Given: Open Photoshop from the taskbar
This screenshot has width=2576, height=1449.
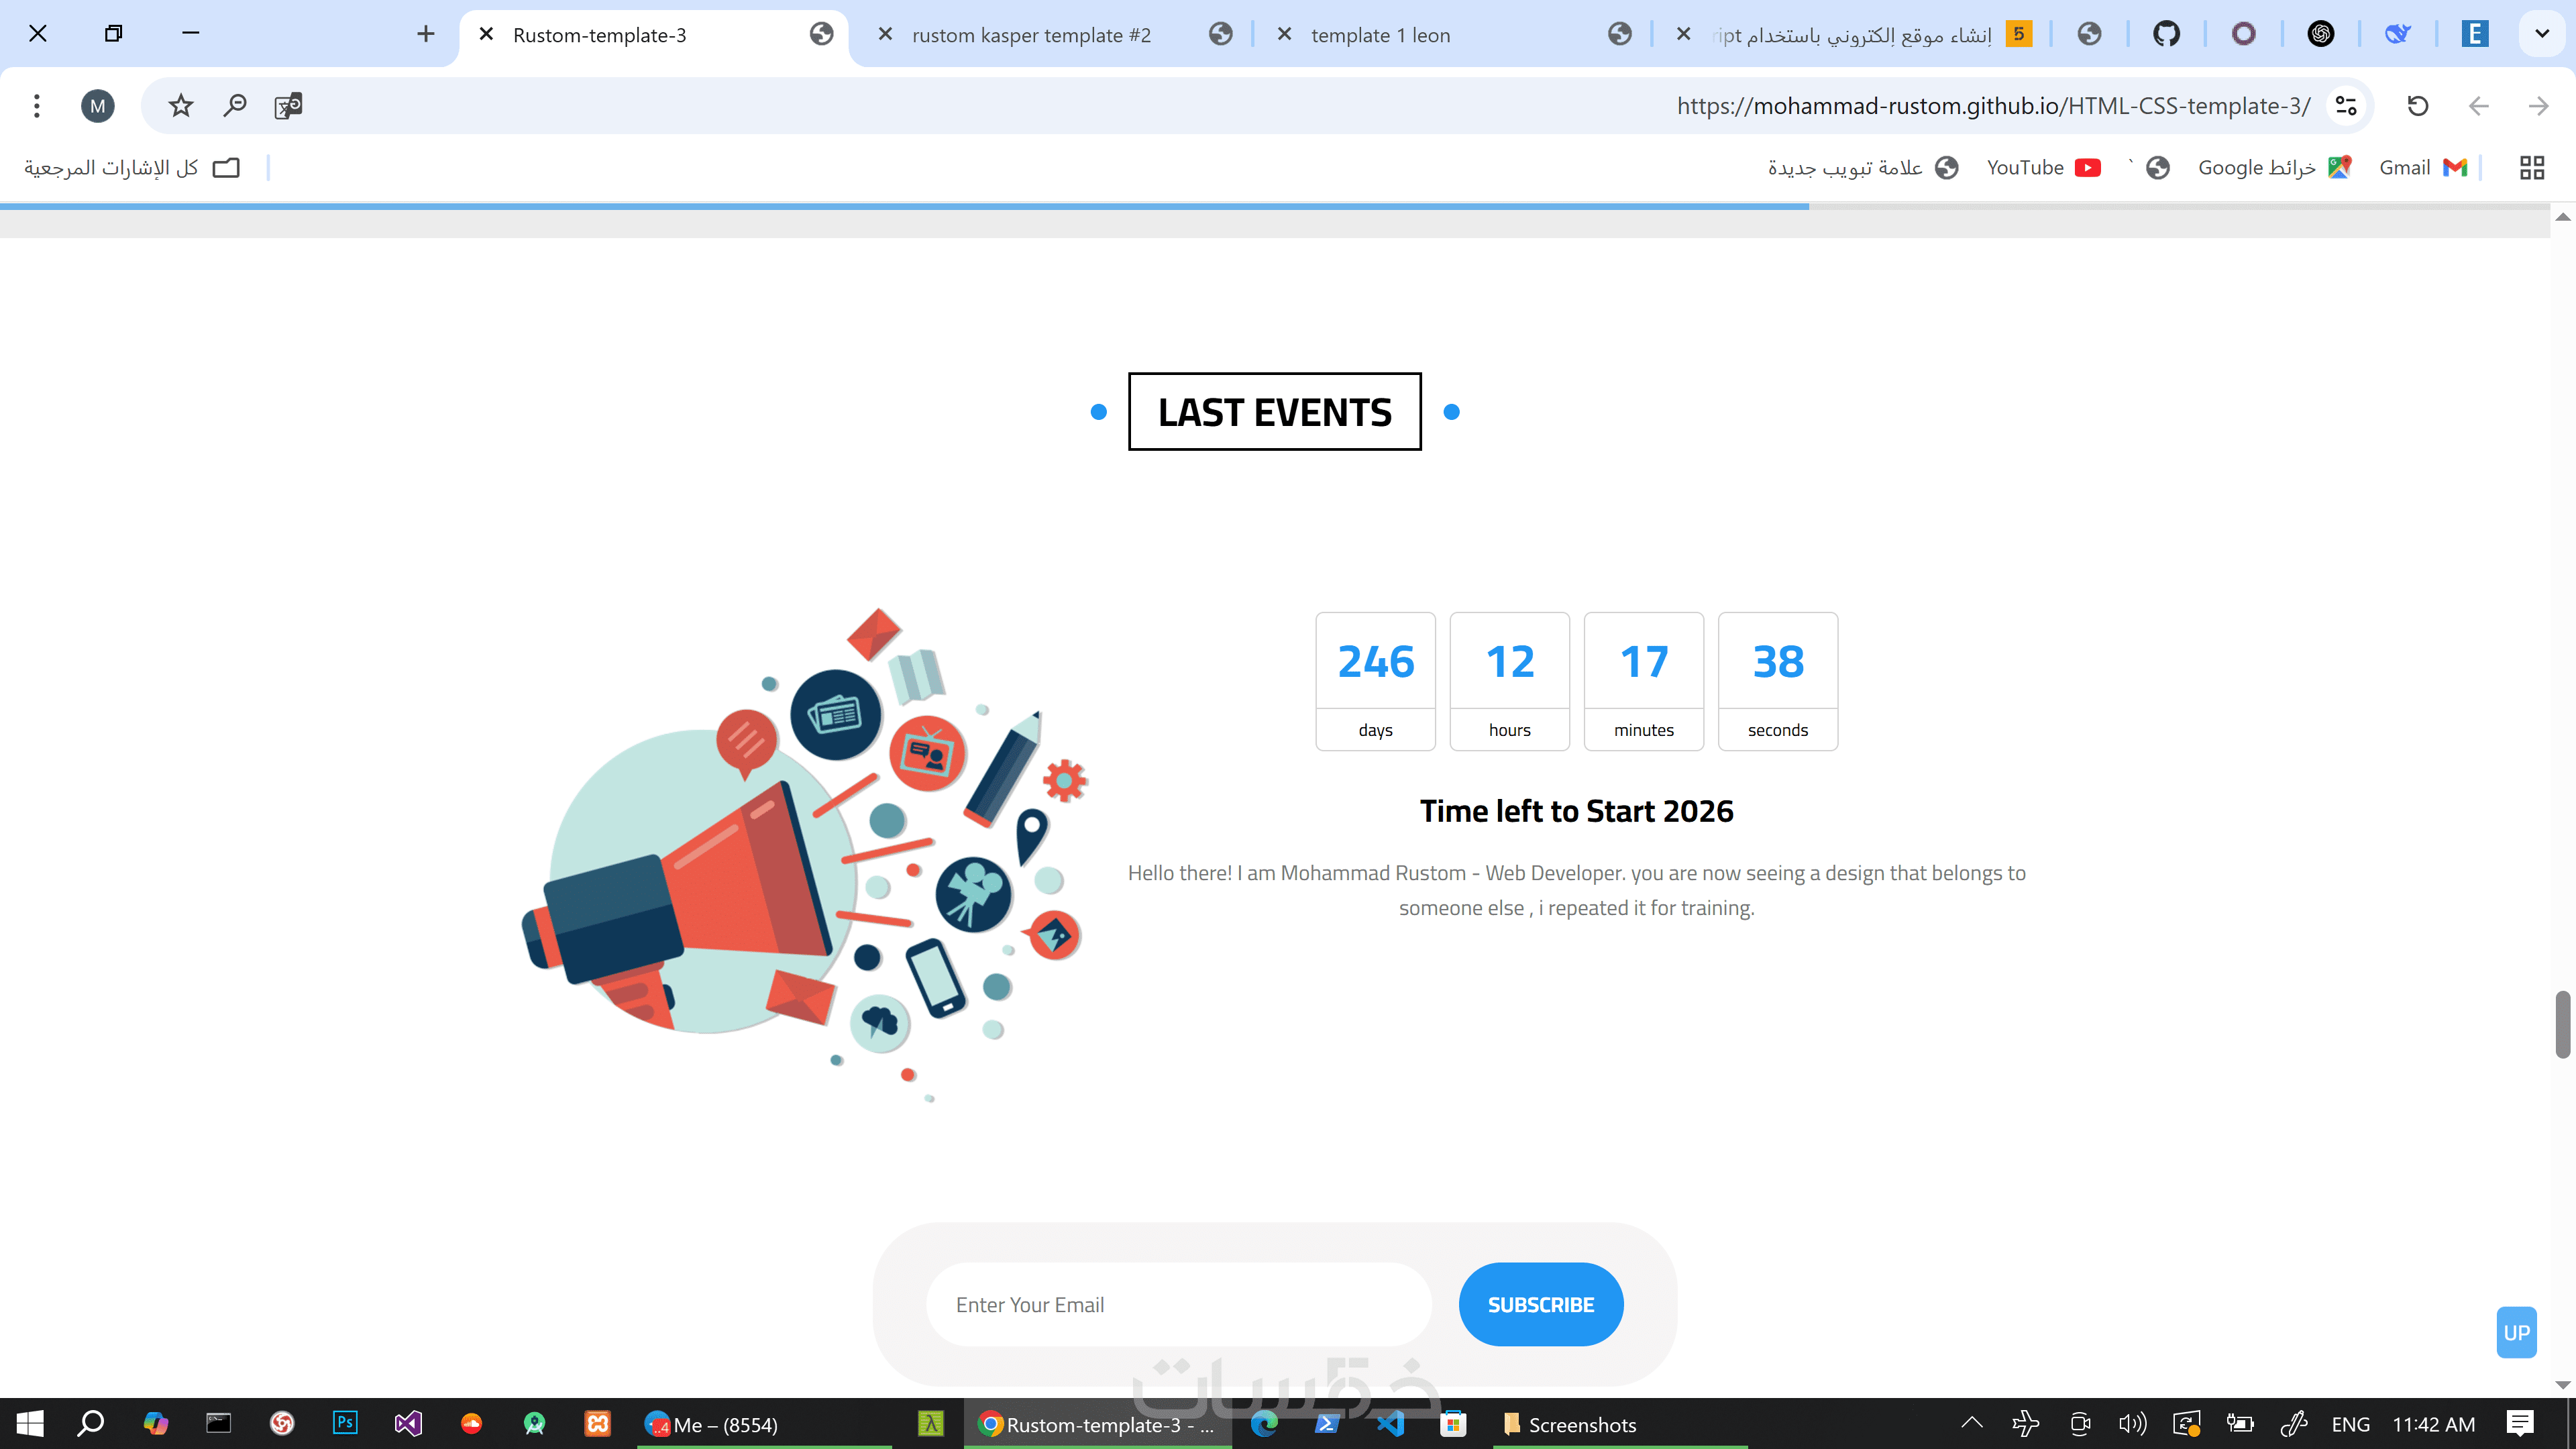Looking at the screenshot, I should tap(344, 1423).
